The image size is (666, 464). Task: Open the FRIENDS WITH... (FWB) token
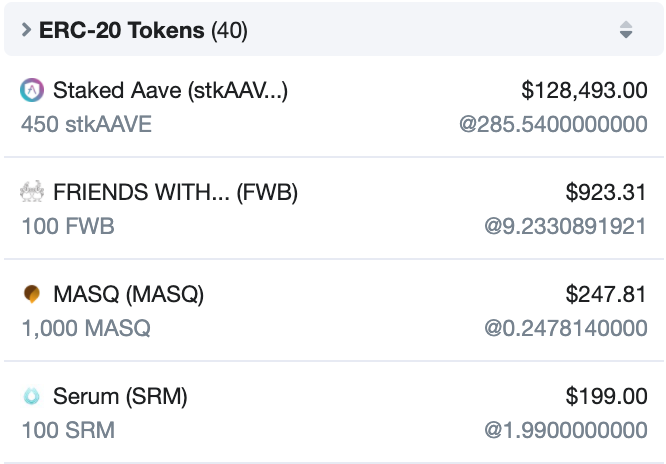[x=175, y=192]
